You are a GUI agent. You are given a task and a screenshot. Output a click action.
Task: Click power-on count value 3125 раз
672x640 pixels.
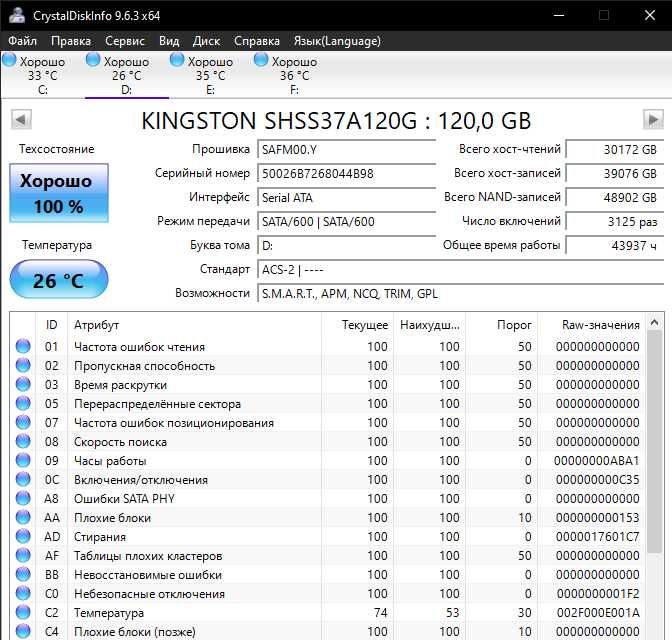pyautogui.click(x=615, y=222)
